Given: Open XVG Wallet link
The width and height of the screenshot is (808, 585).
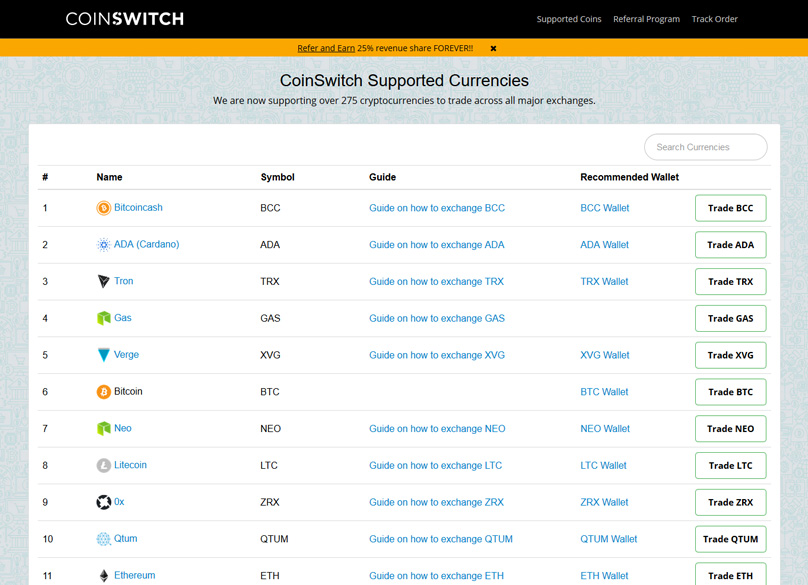Looking at the screenshot, I should pyautogui.click(x=605, y=355).
